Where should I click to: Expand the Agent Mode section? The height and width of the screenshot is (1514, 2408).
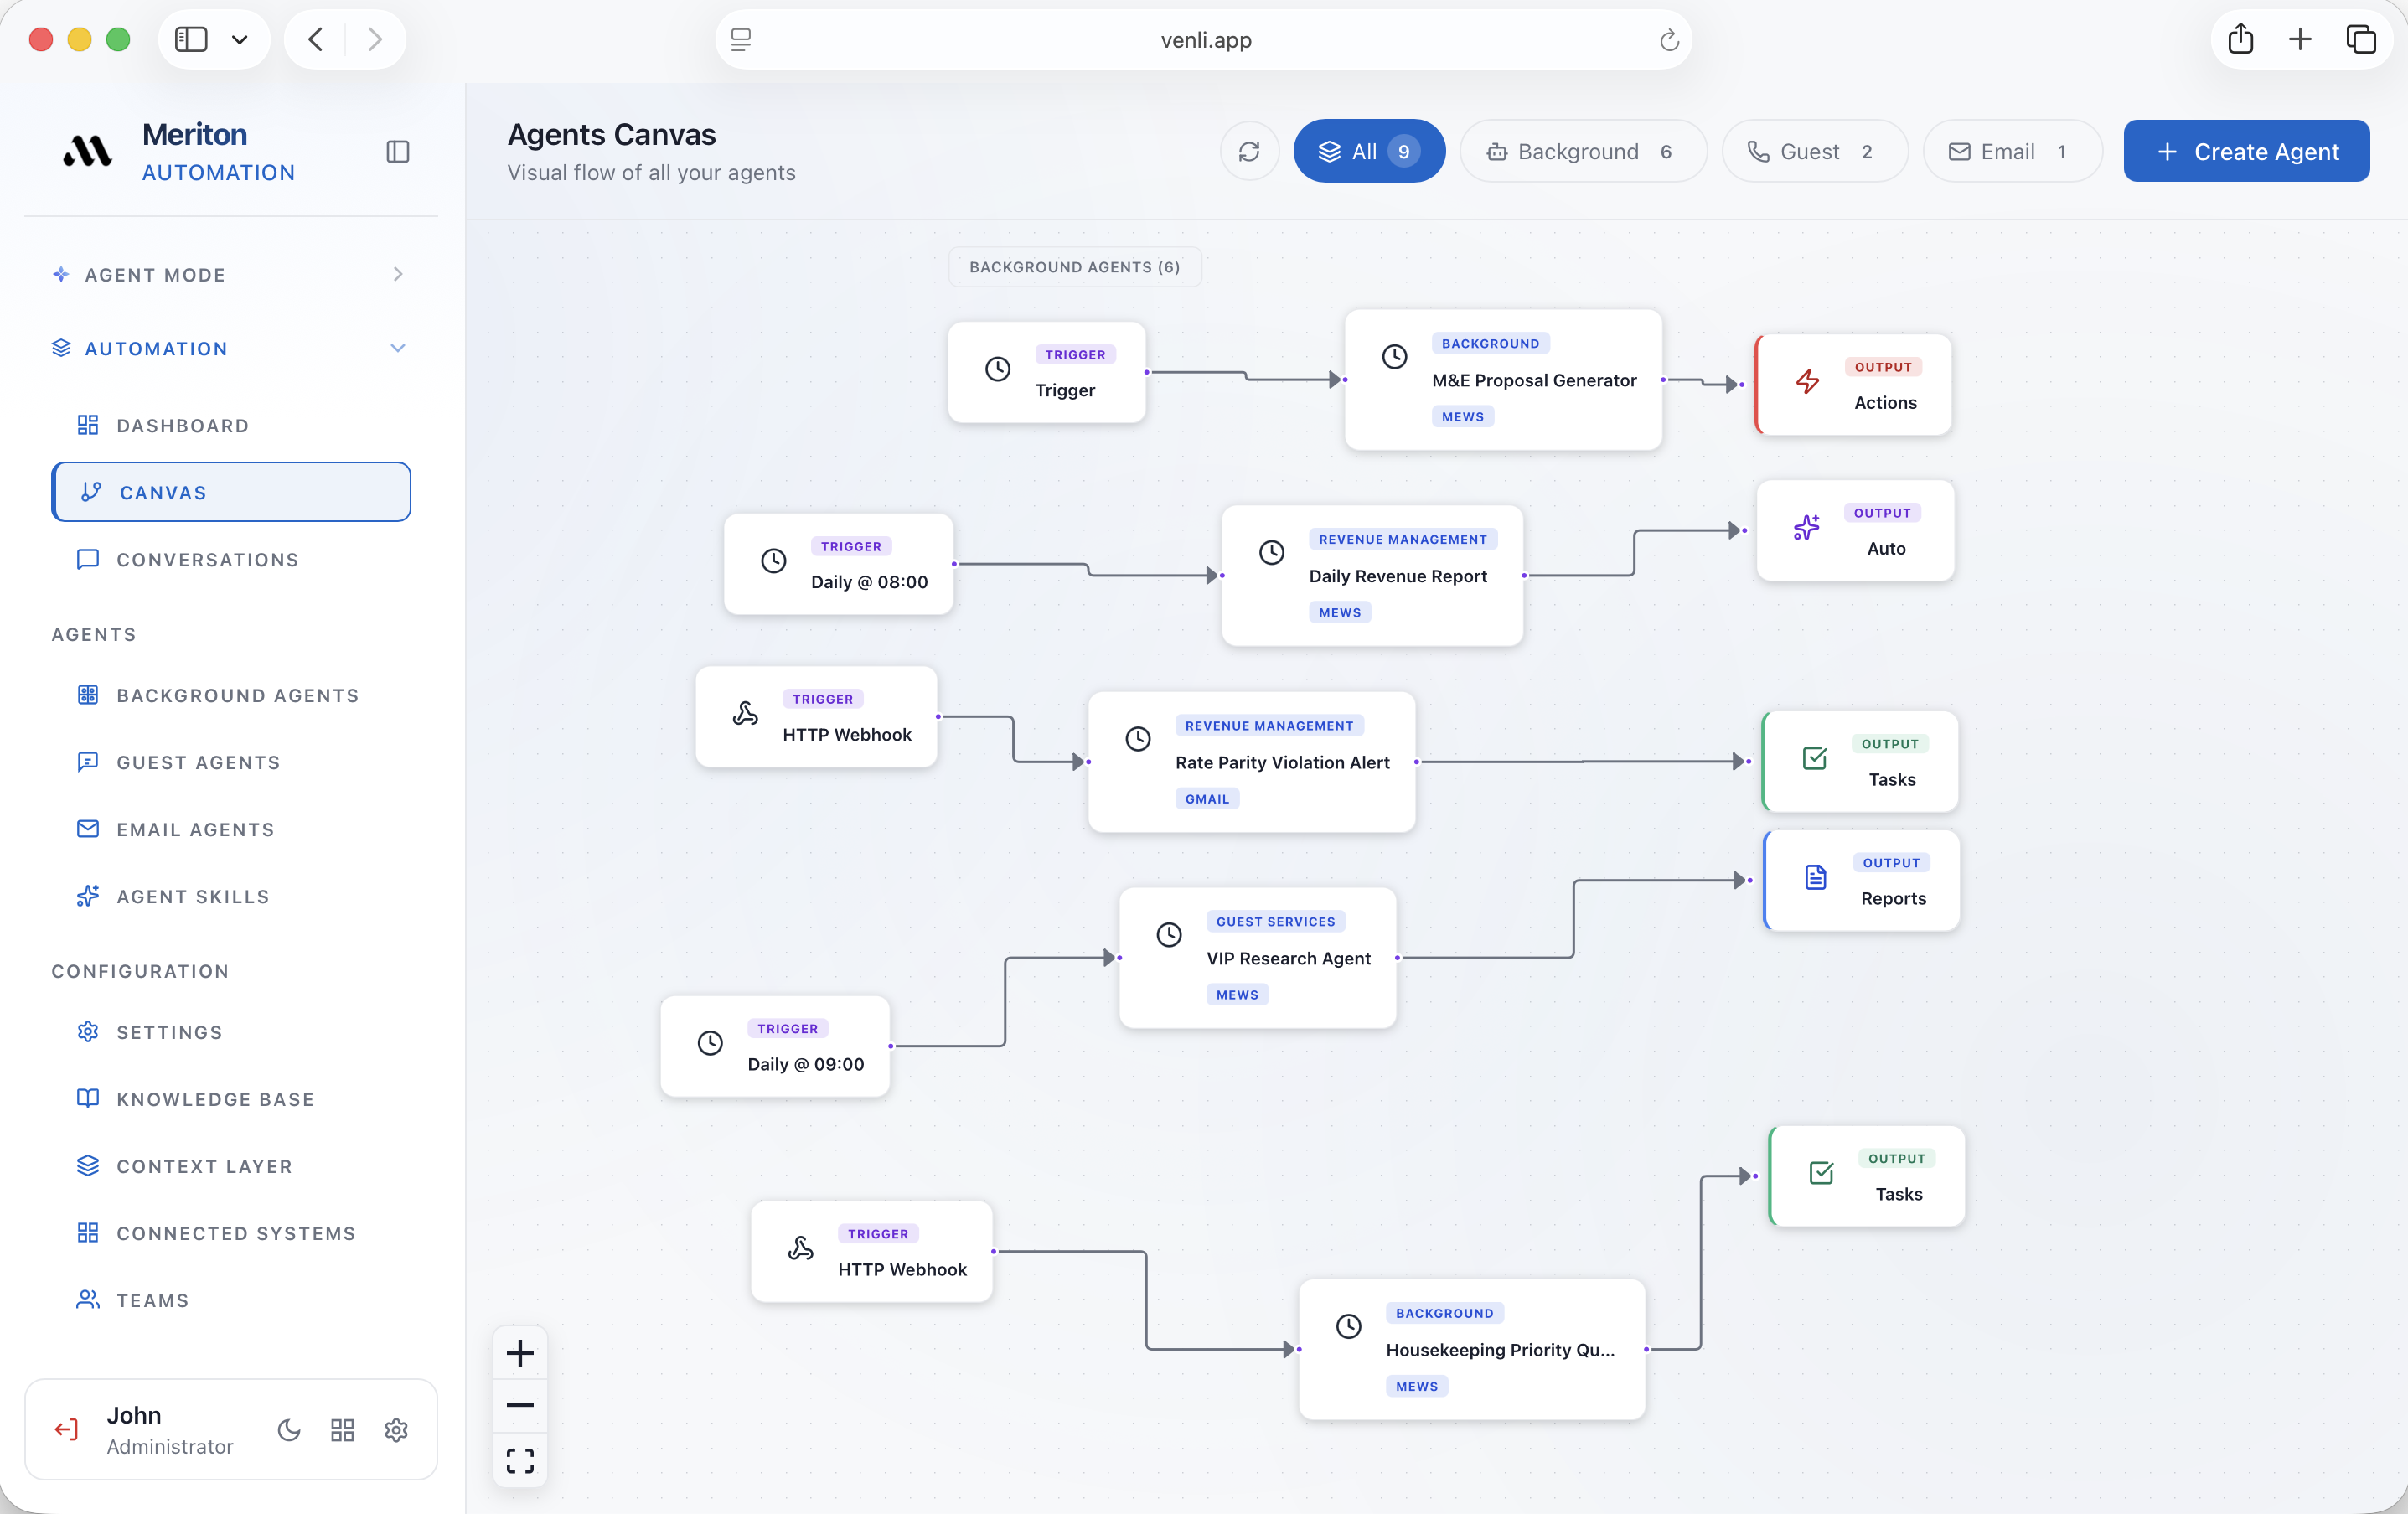coord(398,274)
